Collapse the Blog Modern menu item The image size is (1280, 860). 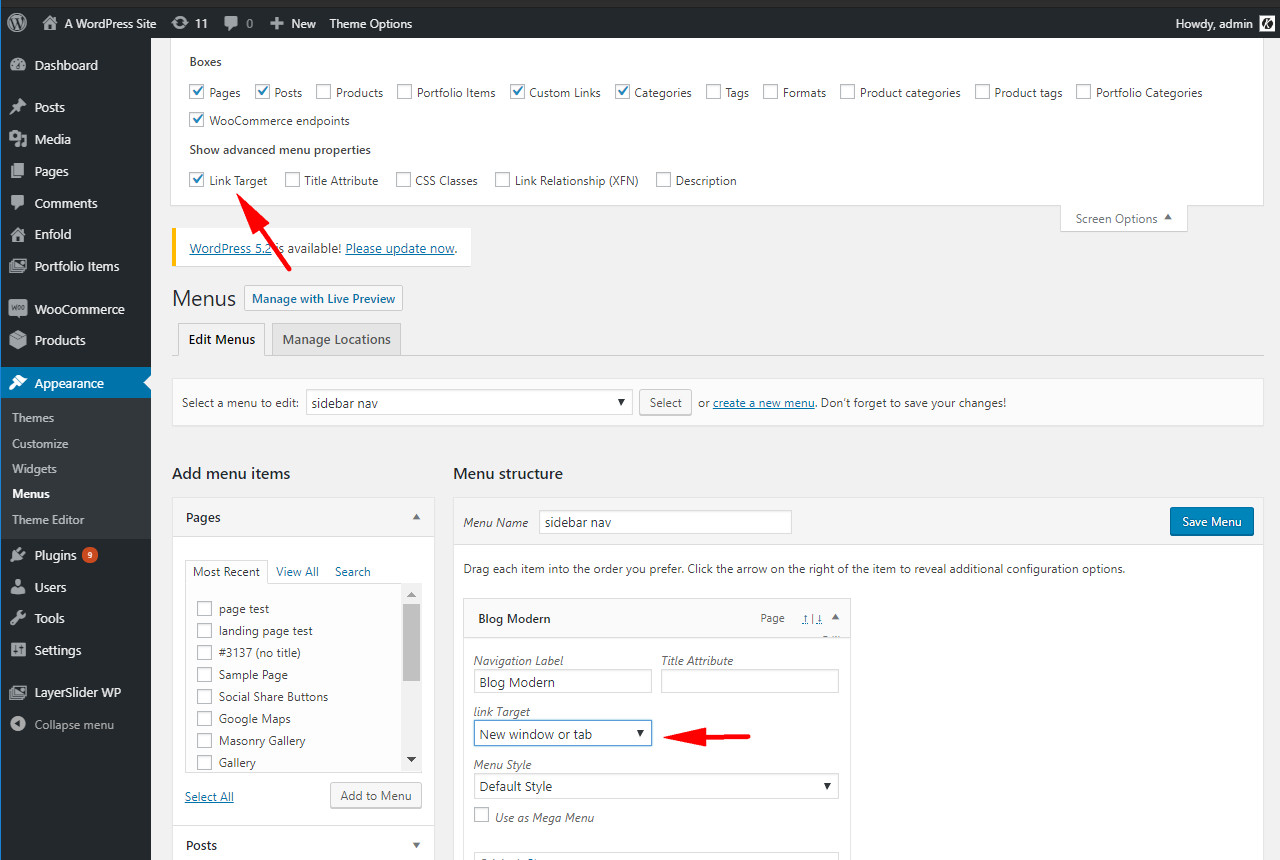[836, 618]
